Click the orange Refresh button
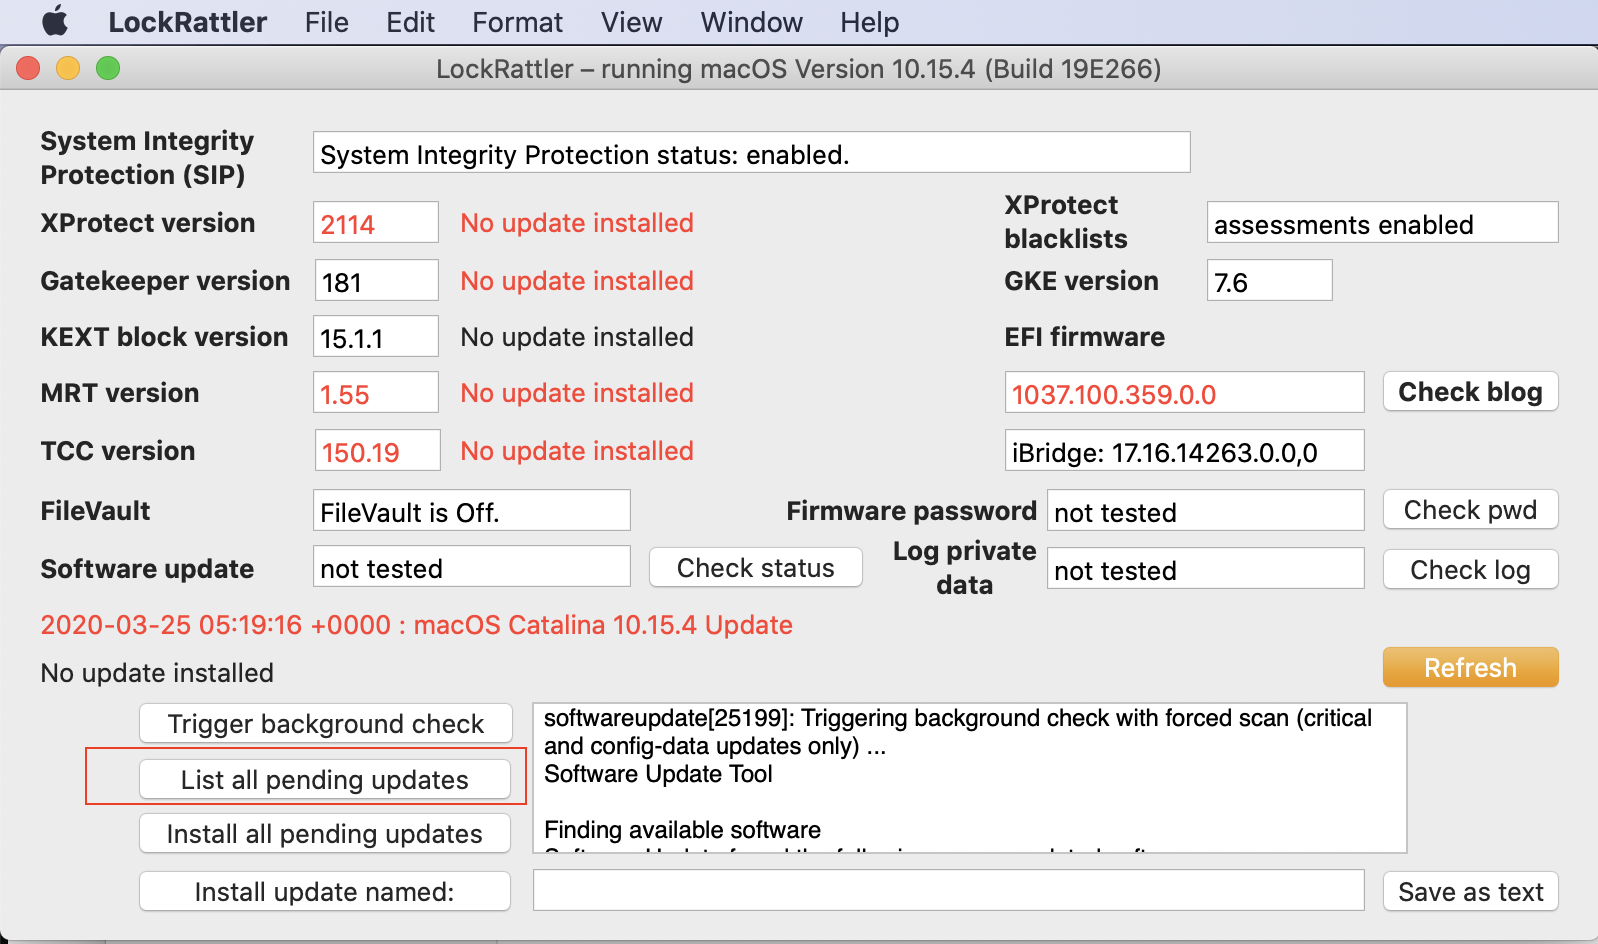 point(1470,667)
